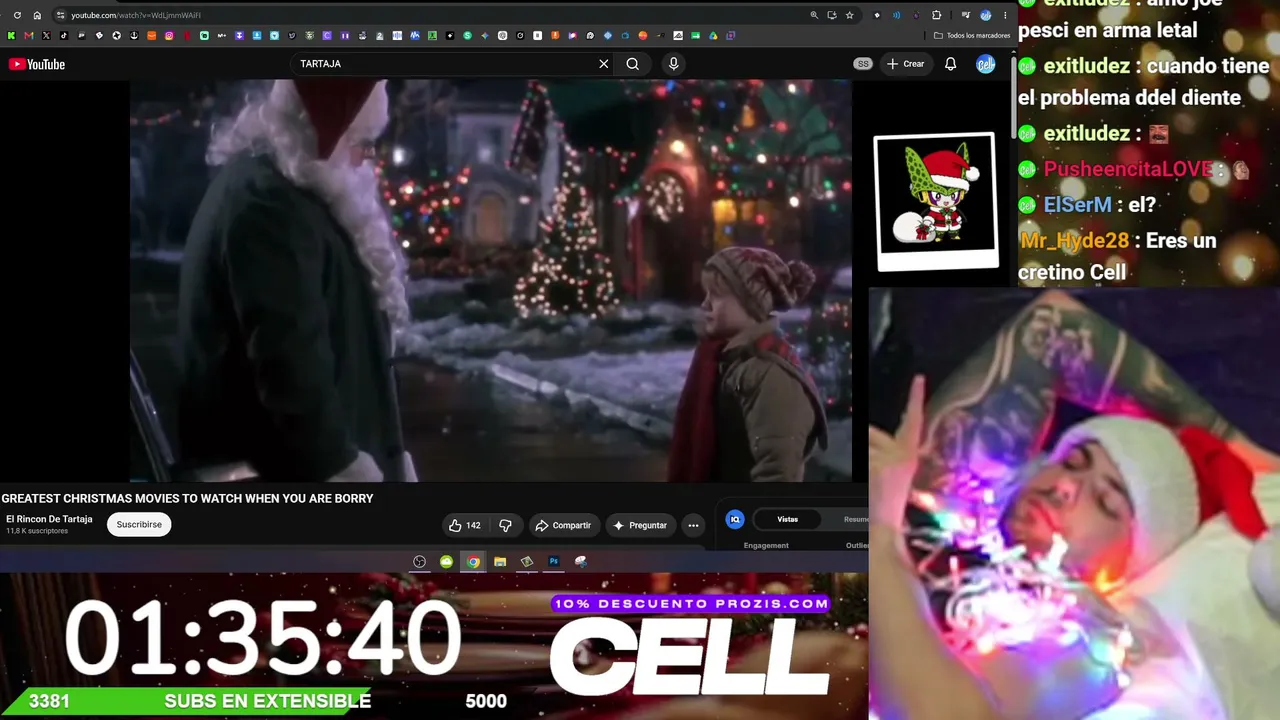1280x720 pixels.
Task: Bookmark this page with the star
Action: (x=850, y=15)
